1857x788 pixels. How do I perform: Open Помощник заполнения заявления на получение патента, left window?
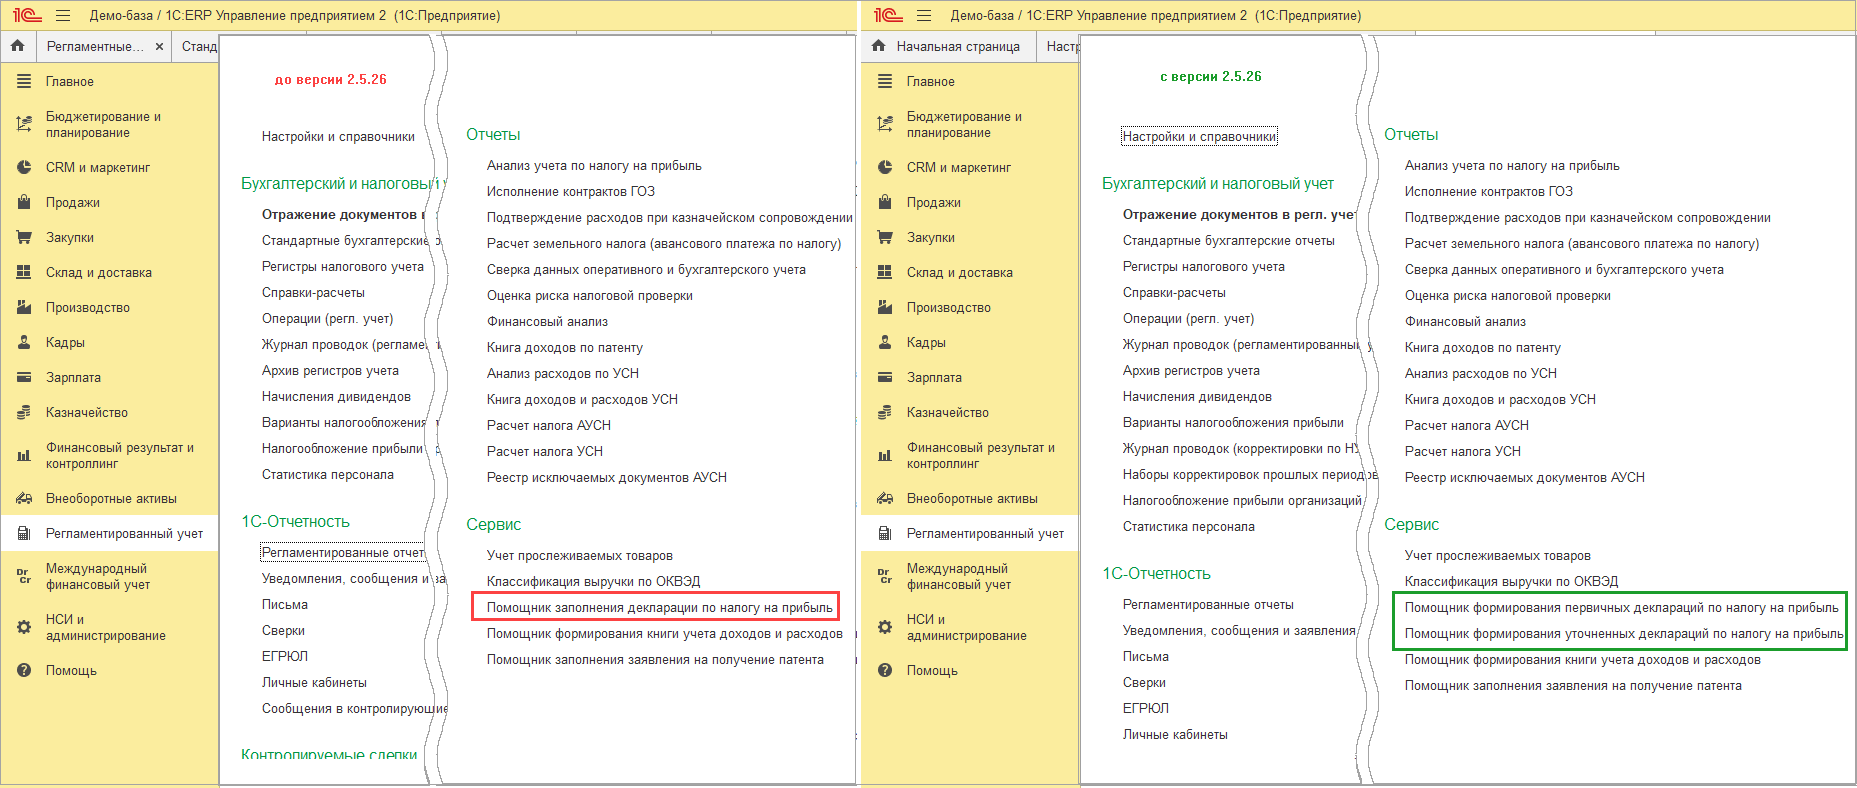tap(655, 660)
